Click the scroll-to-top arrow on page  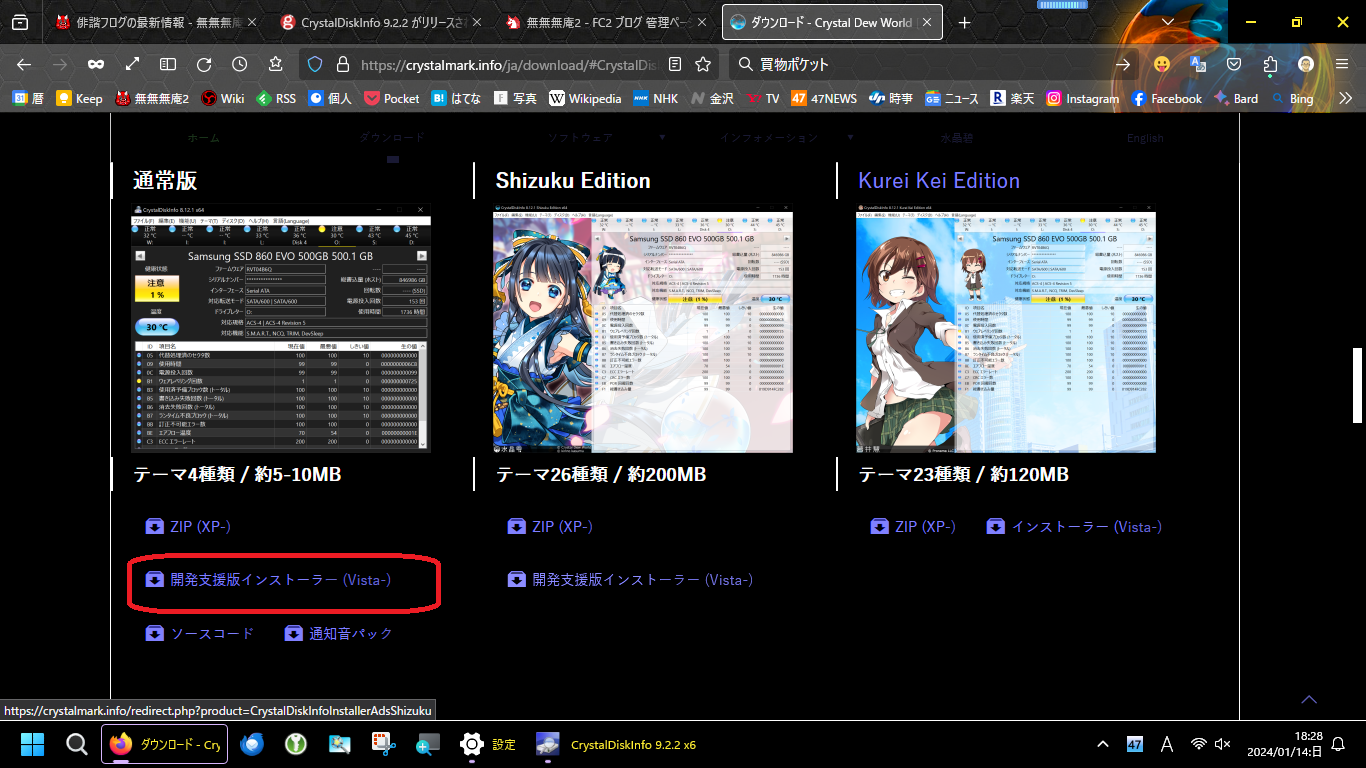coord(1309,699)
